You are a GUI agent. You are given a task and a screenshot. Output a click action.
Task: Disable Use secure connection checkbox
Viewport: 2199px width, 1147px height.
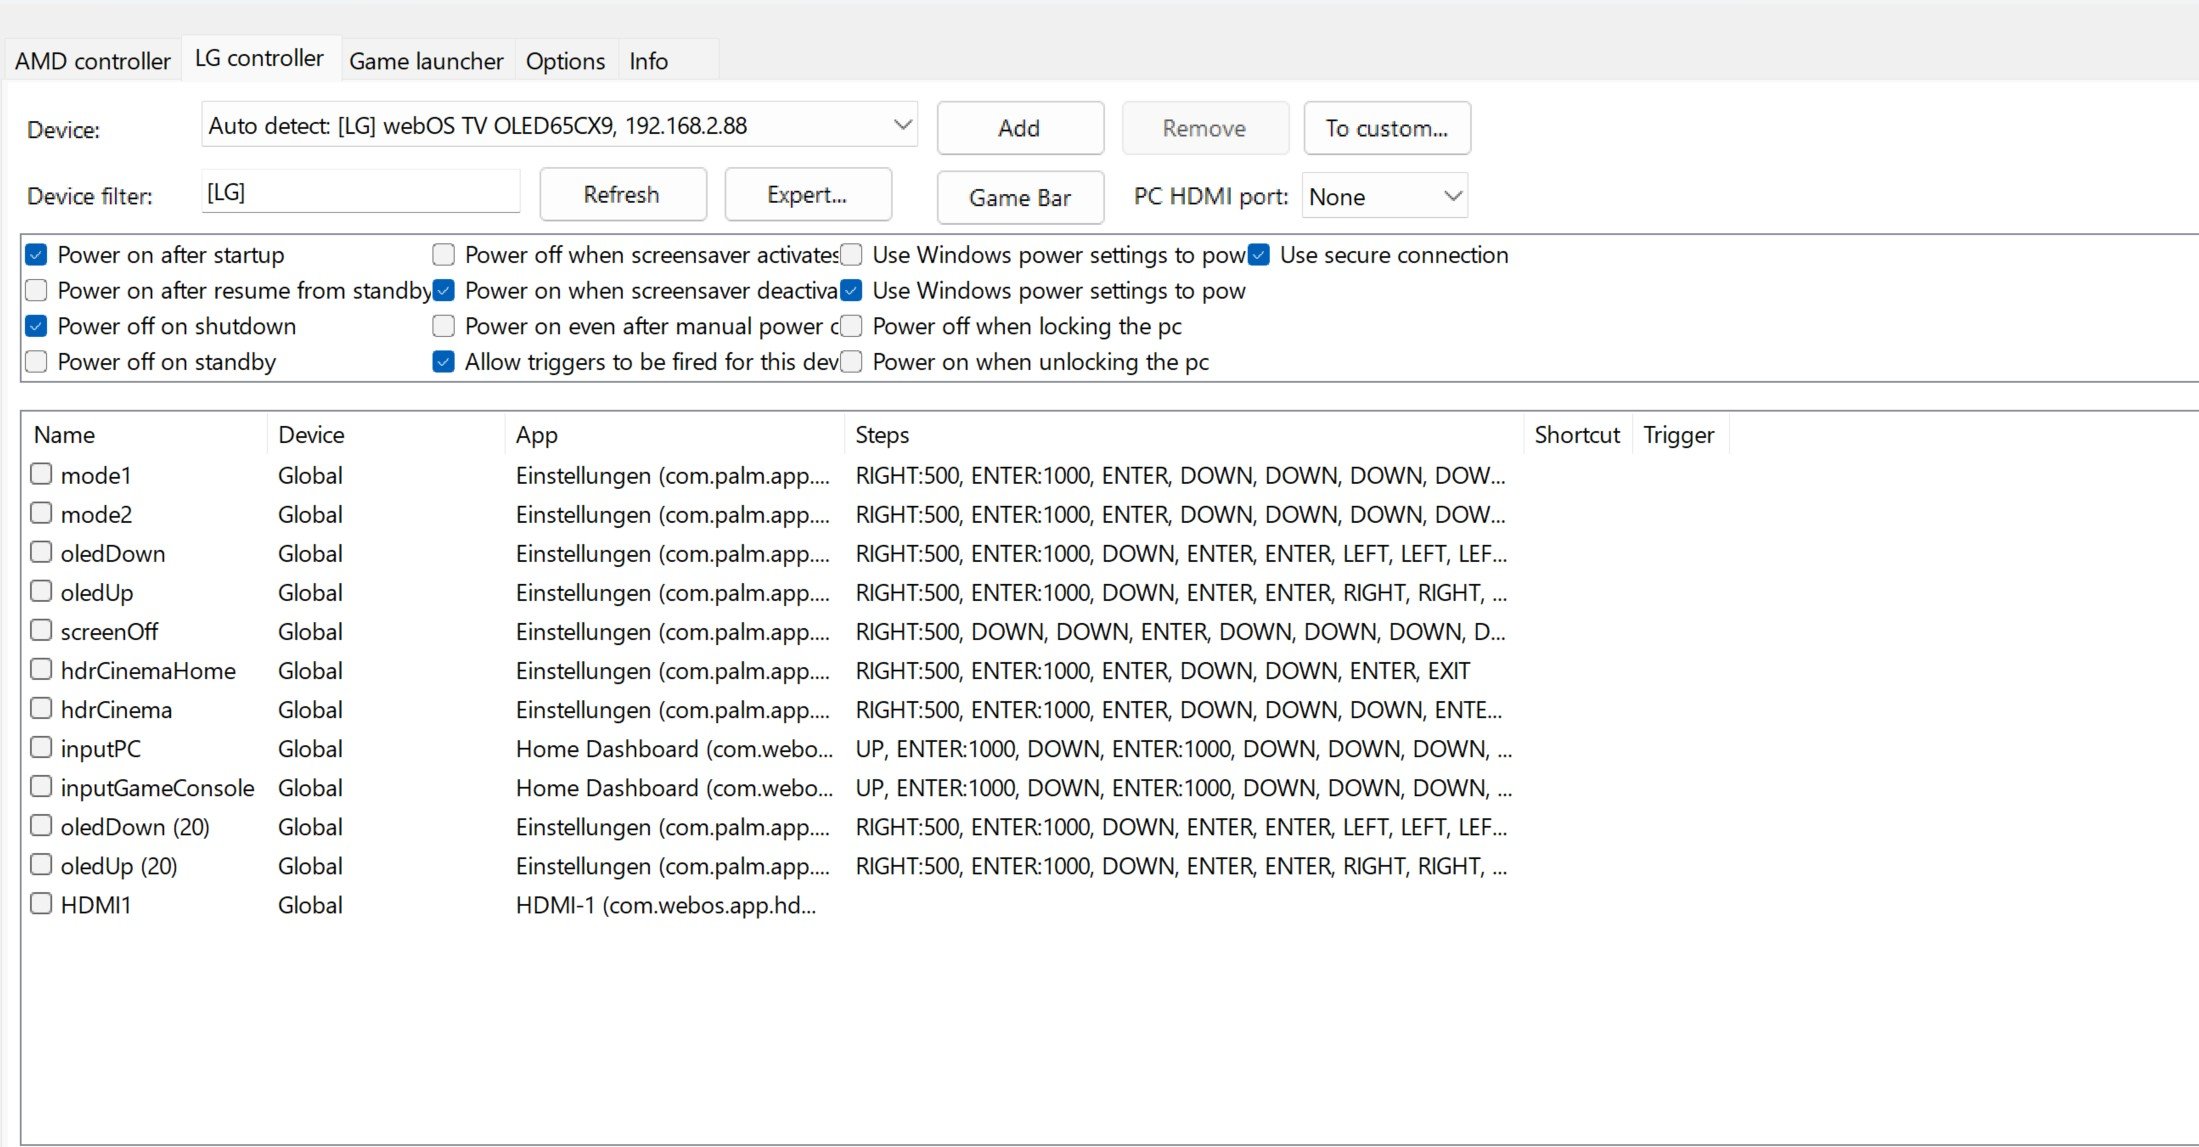pos(1259,255)
